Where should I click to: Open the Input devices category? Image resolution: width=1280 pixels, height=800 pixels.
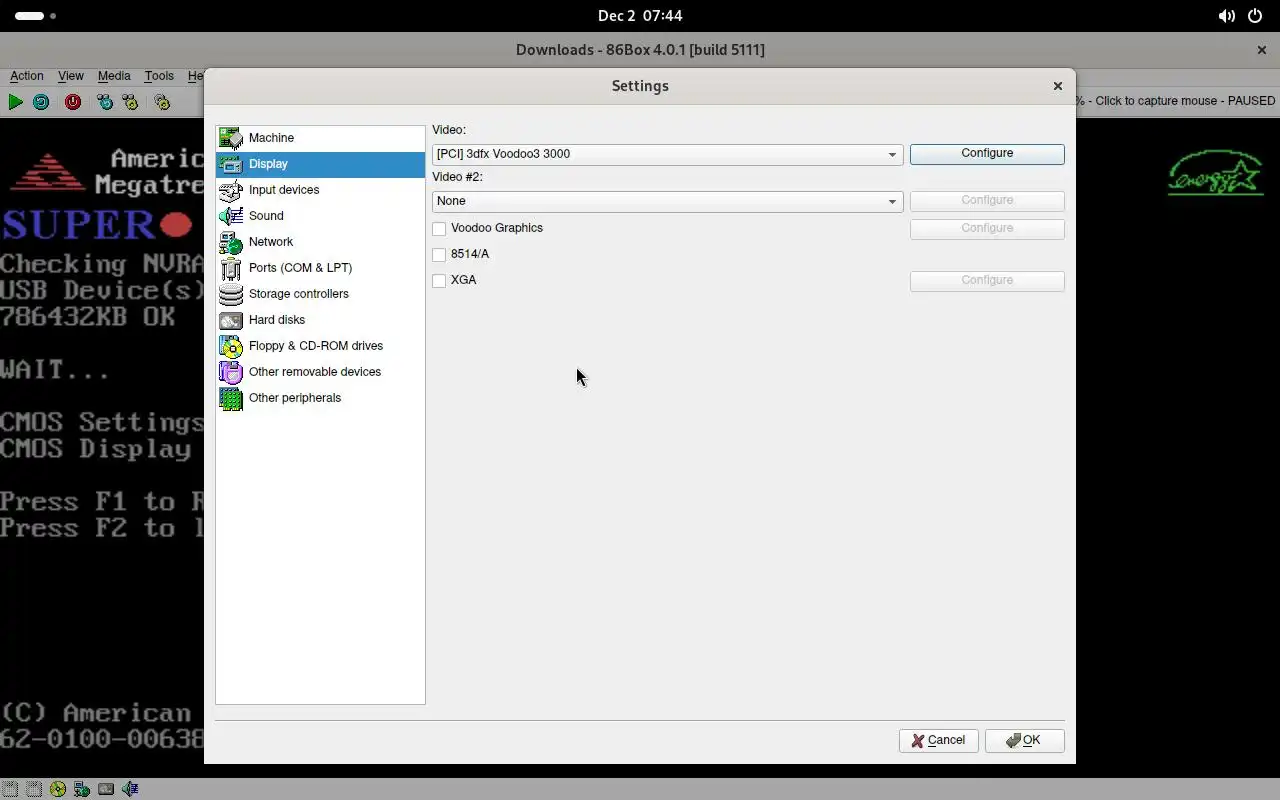tap(320, 190)
